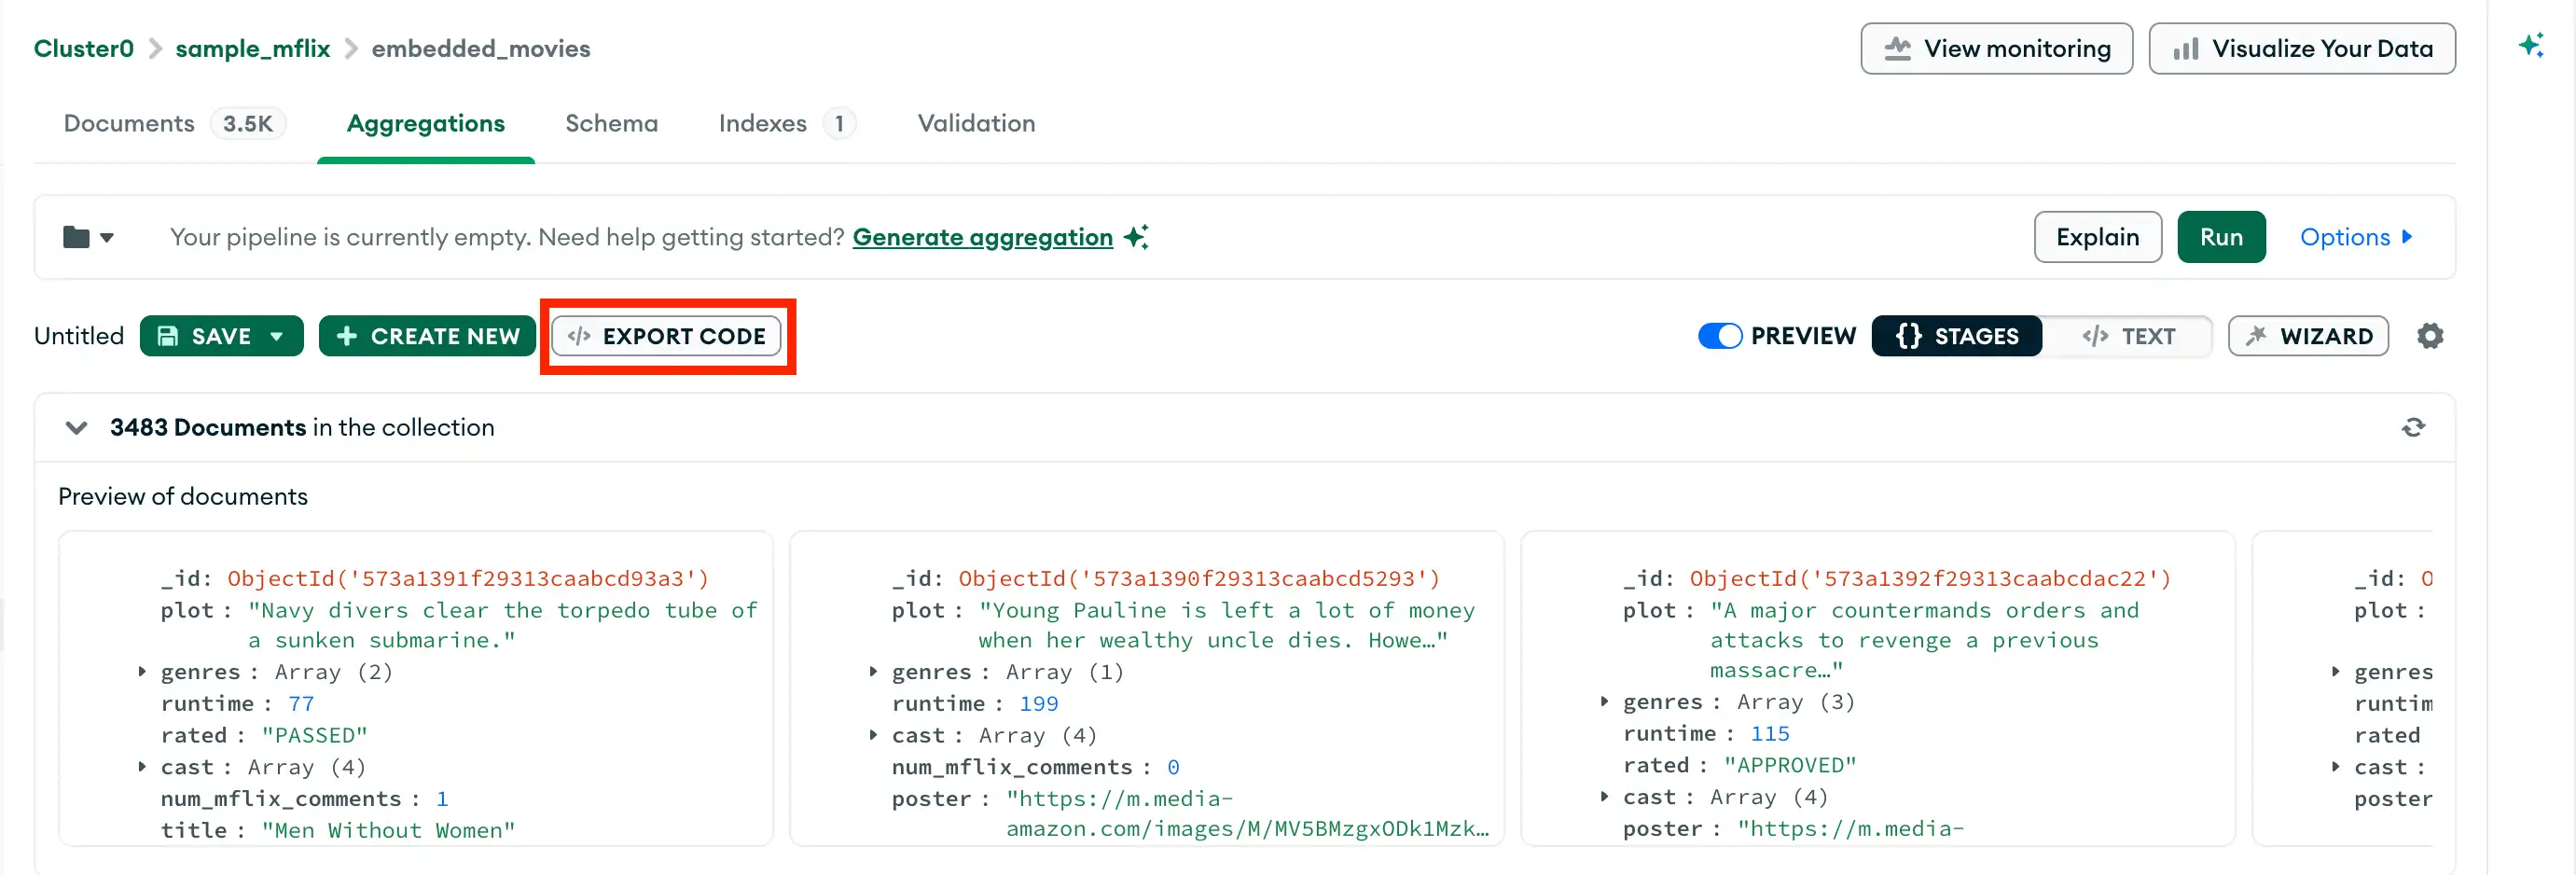The height and width of the screenshot is (875, 2576).
Task: Switch to Stages mode
Action: 1956,336
